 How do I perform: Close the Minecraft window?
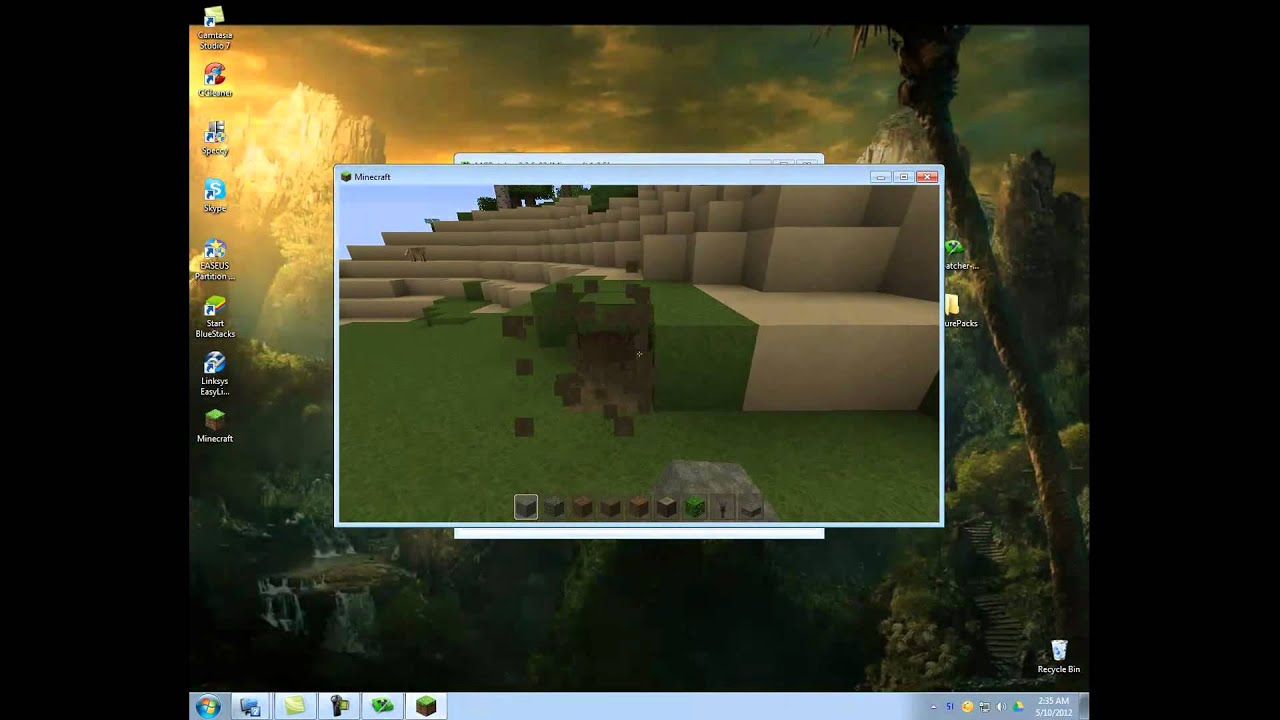coord(927,177)
